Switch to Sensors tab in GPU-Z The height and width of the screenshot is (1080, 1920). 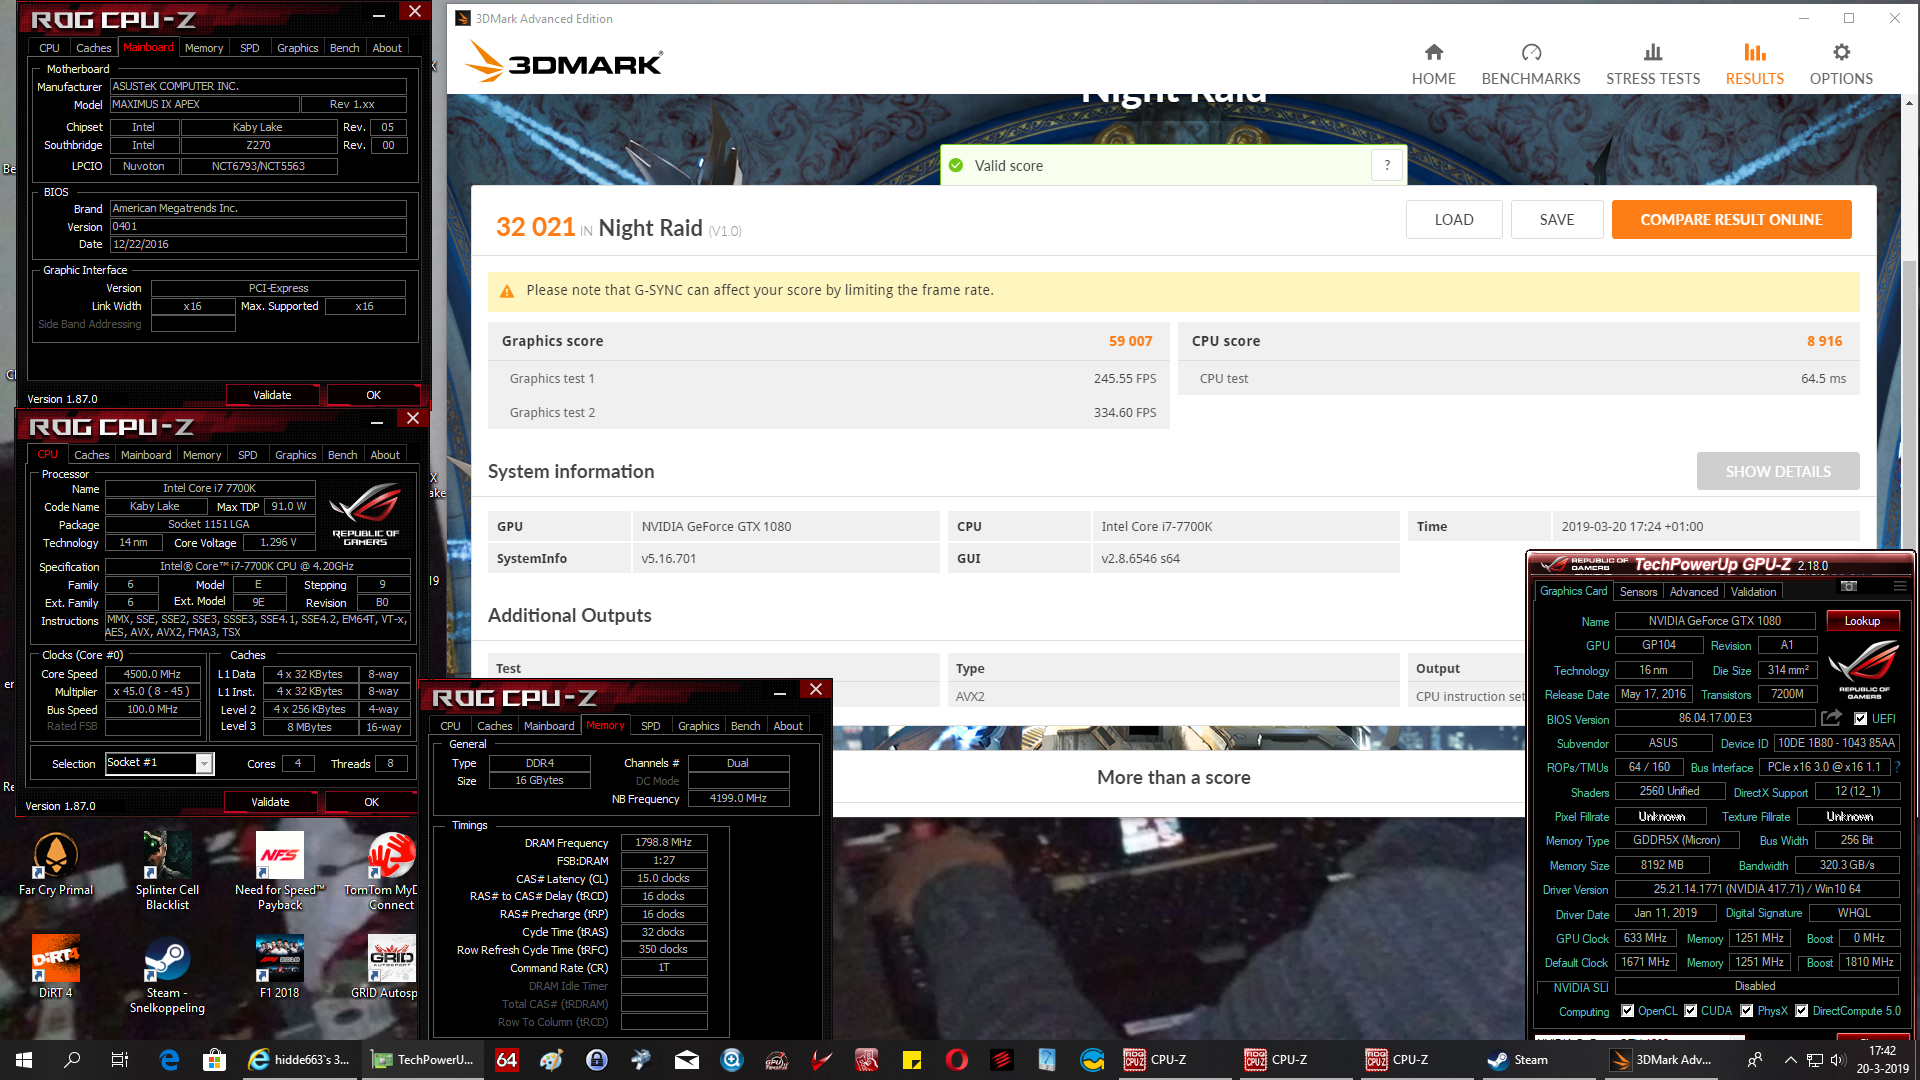[x=1638, y=592]
